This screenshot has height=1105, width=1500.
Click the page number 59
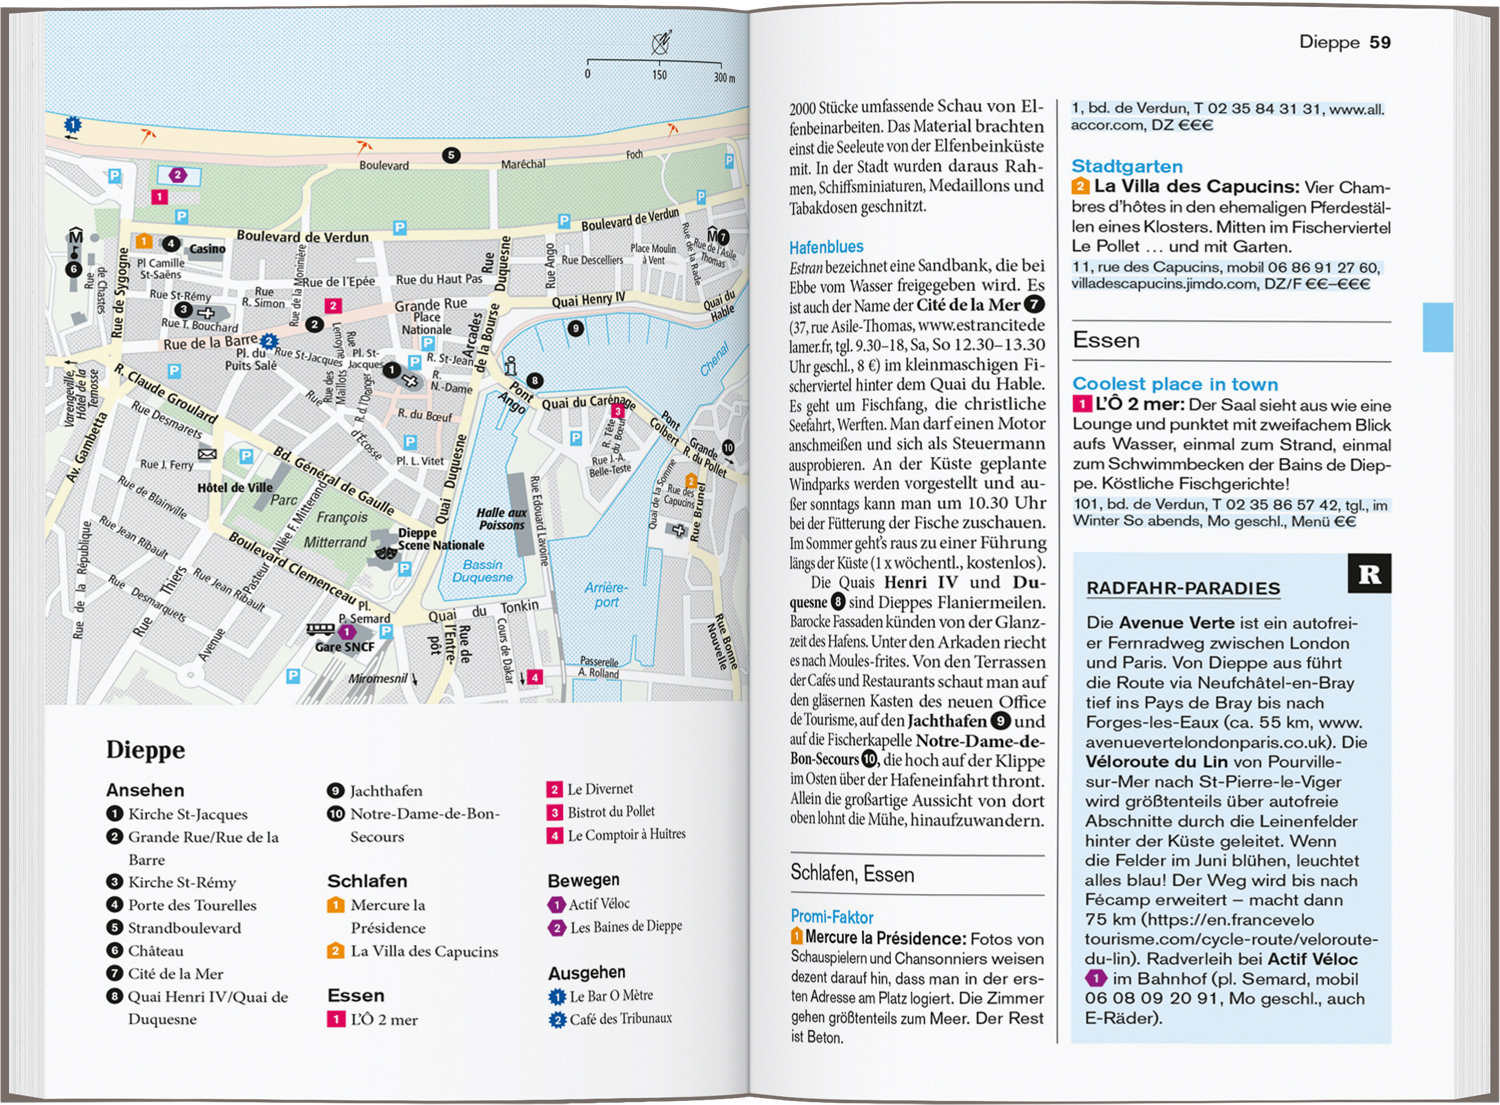click(x=1380, y=42)
